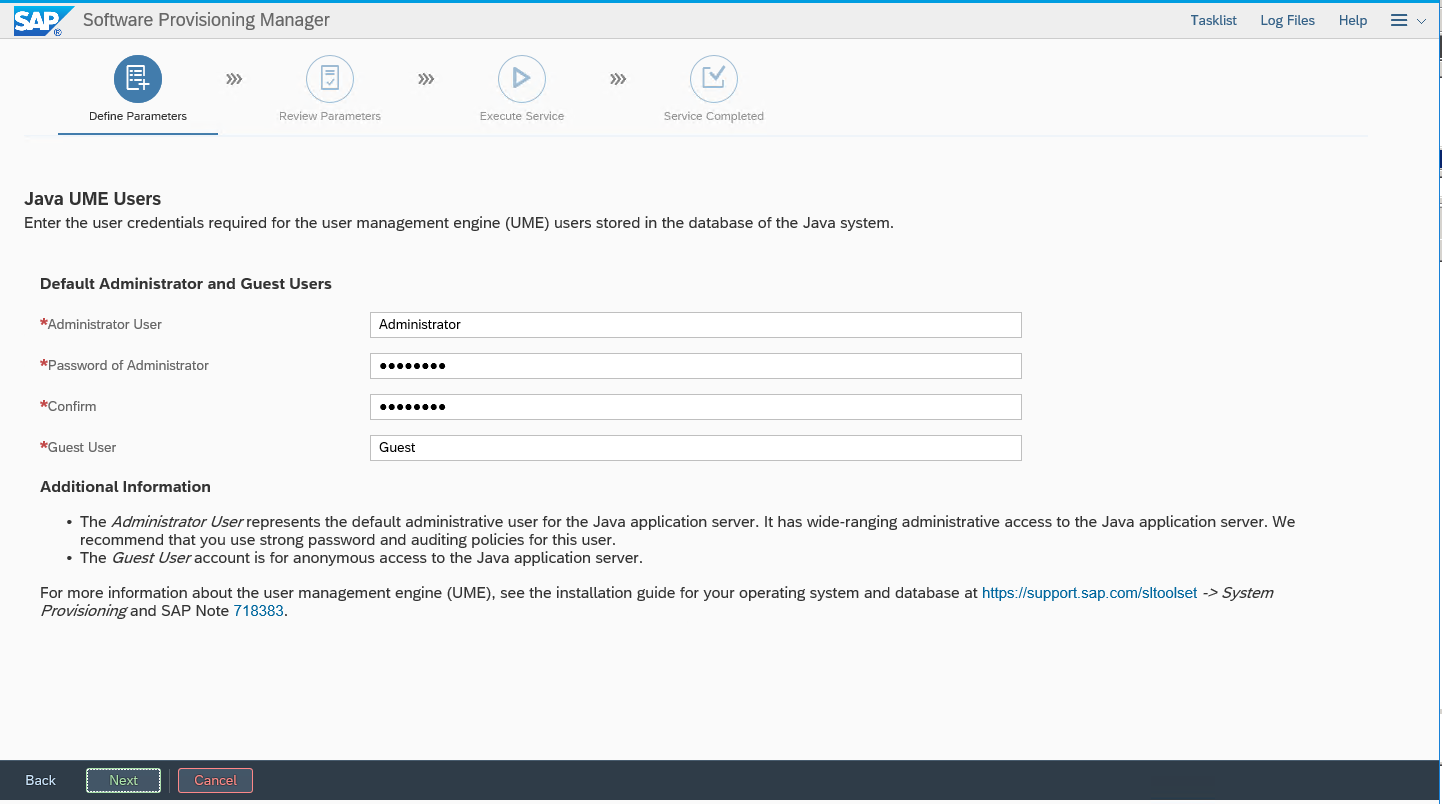Click the Administrator User label
Viewport: 1442px width, 804px height.
(104, 325)
